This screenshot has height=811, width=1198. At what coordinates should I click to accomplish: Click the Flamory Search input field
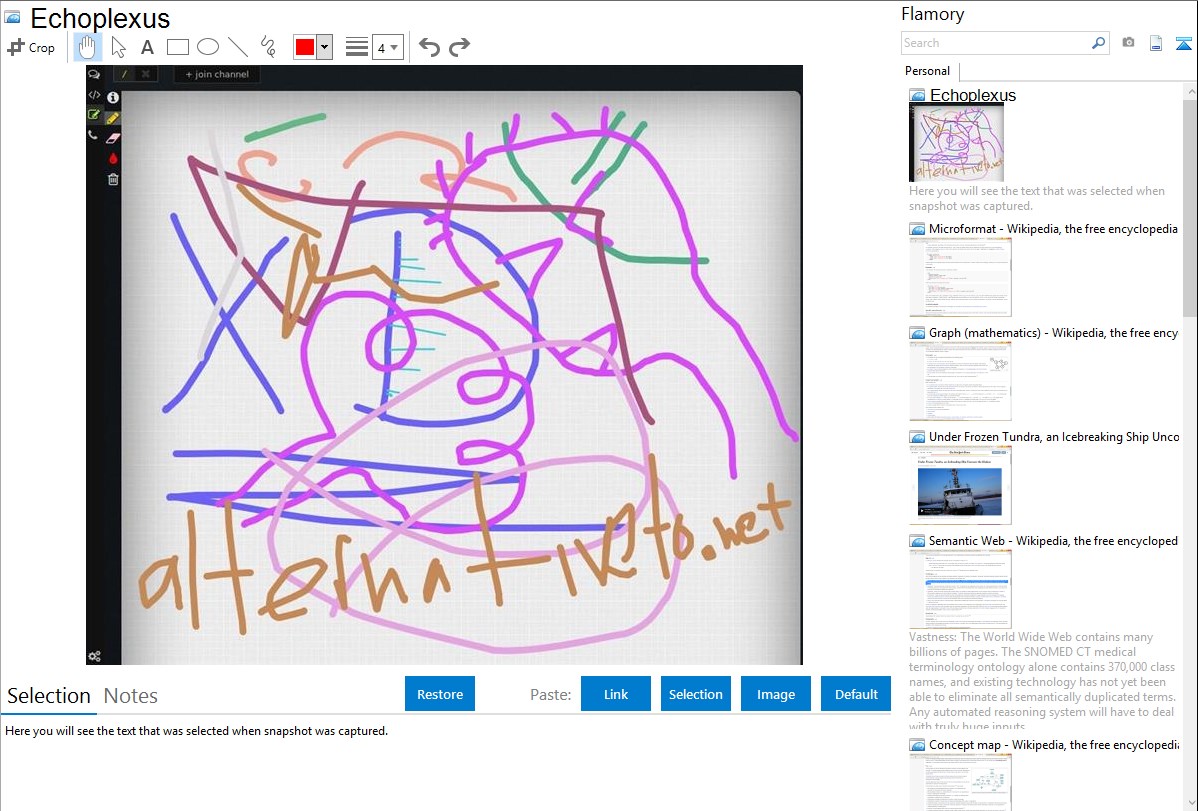point(996,43)
